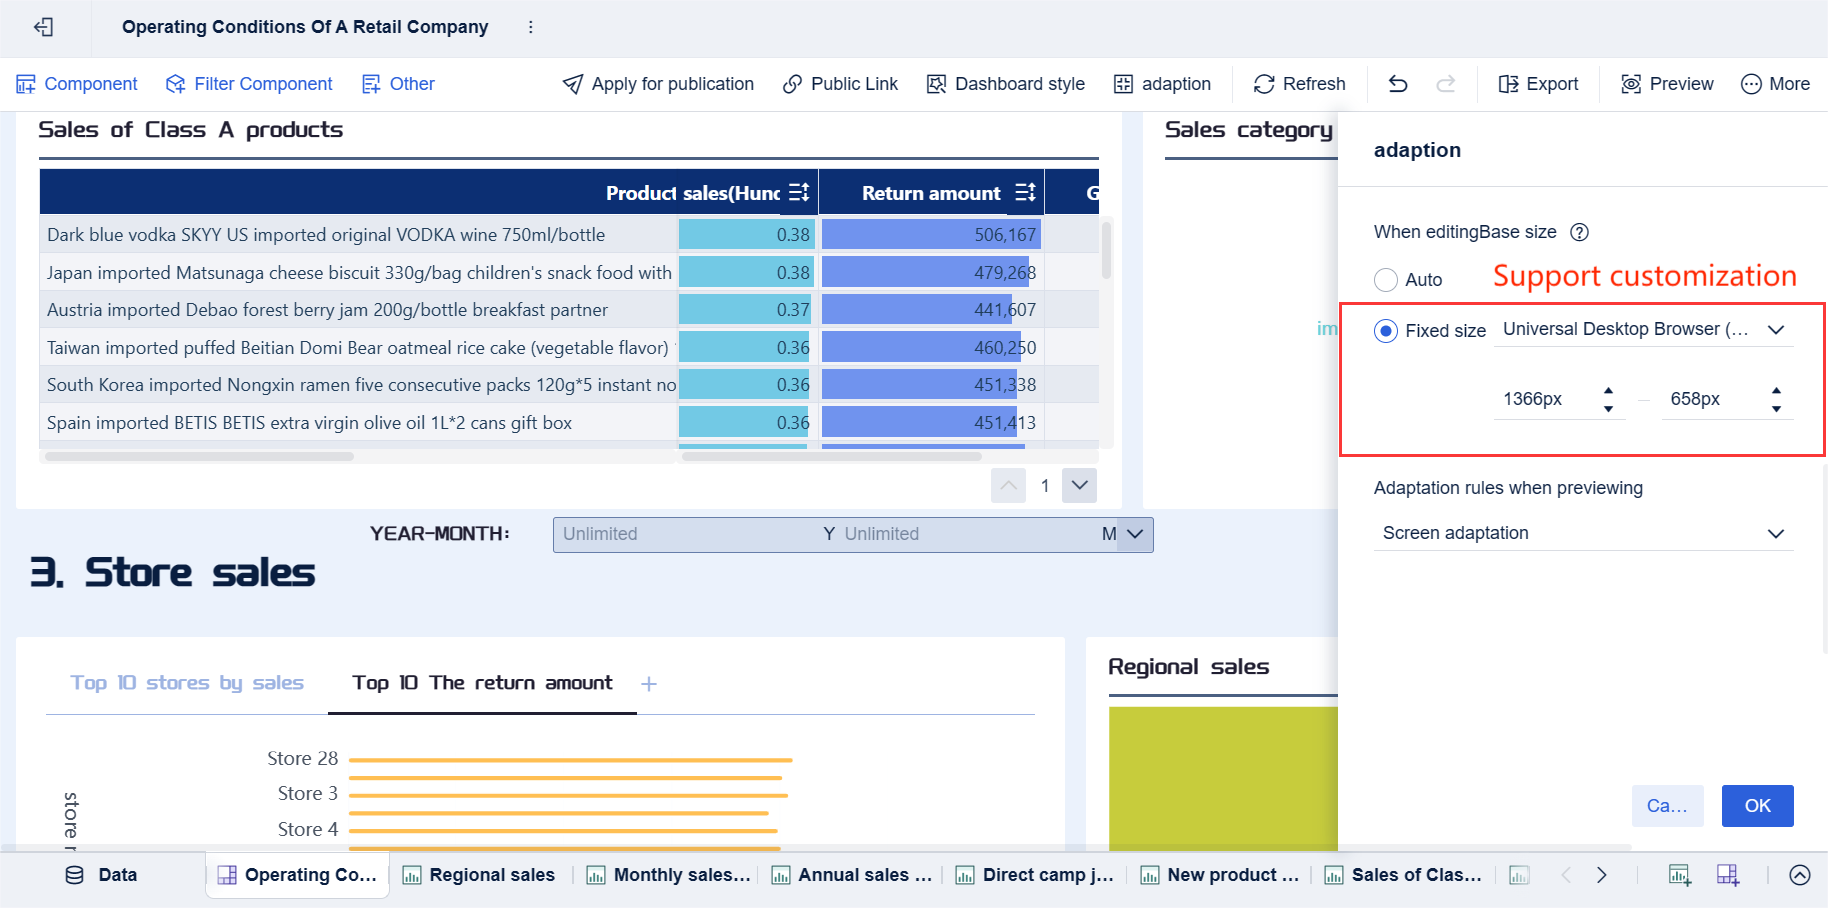Image resolution: width=1828 pixels, height=908 pixels.
Task: Click the Public Link icon
Action: tap(794, 84)
